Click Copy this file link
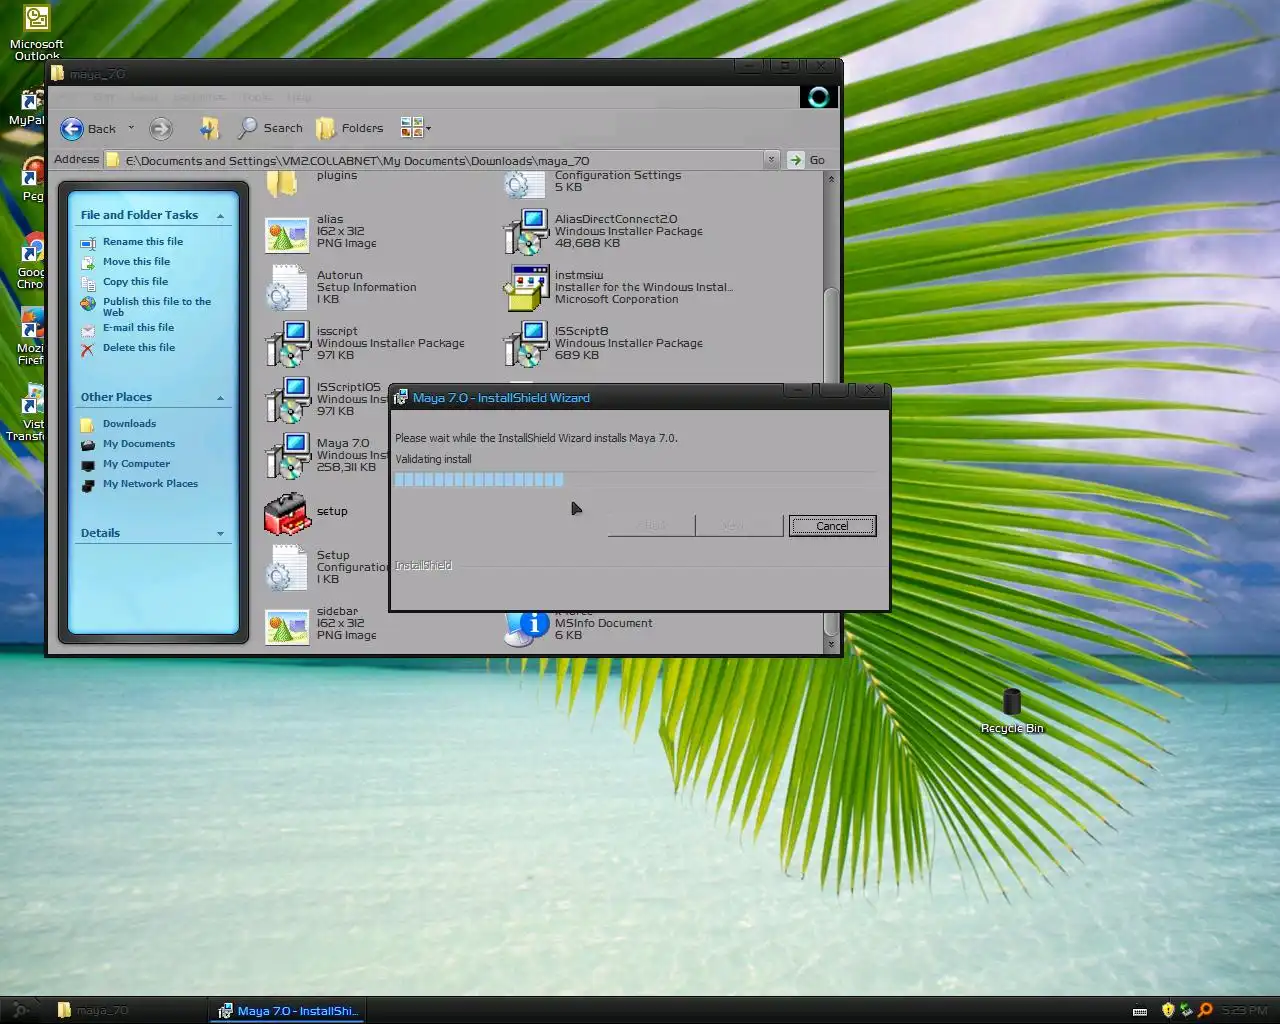The height and width of the screenshot is (1024, 1280). click(135, 282)
